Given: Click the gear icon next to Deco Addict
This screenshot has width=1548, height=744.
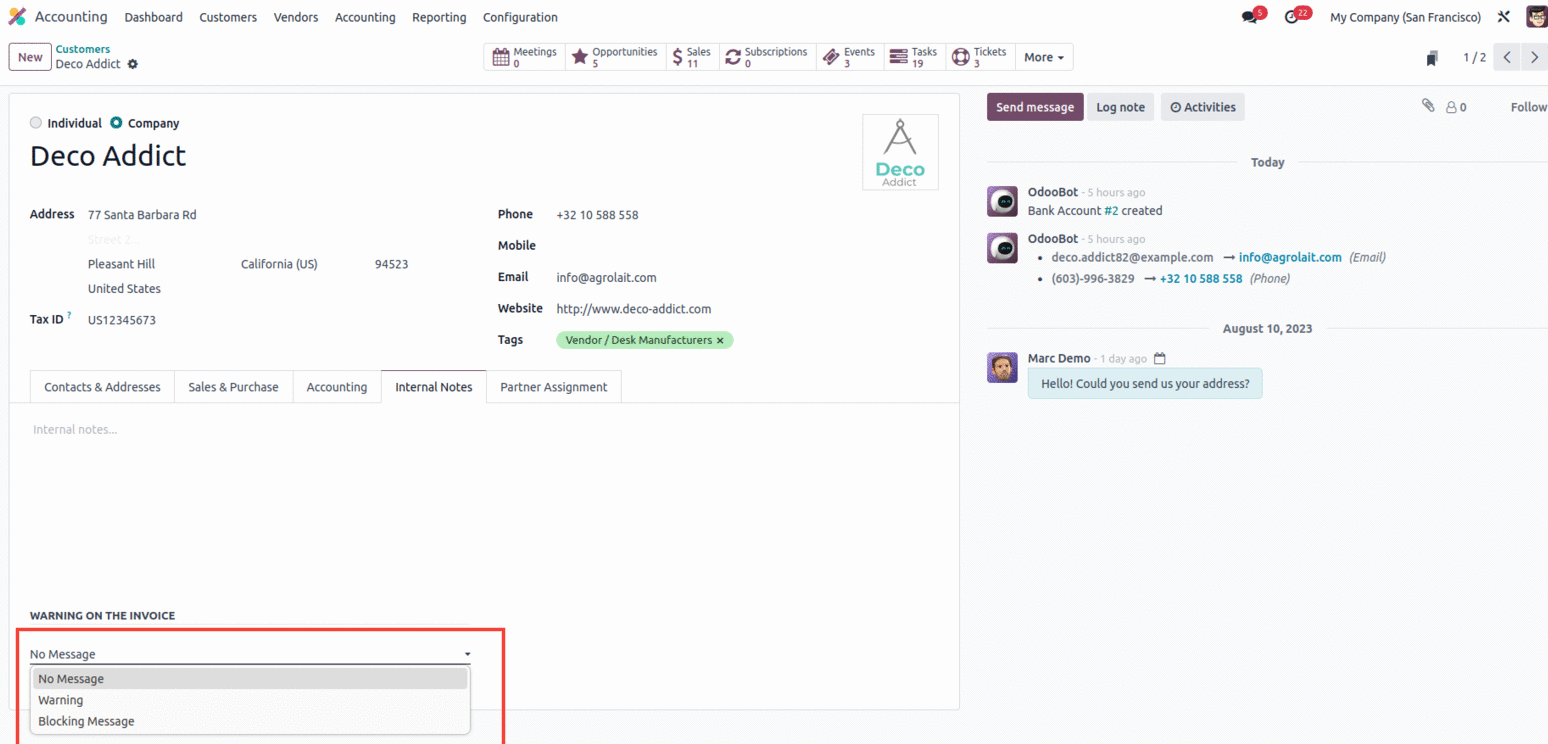Looking at the screenshot, I should [x=133, y=64].
